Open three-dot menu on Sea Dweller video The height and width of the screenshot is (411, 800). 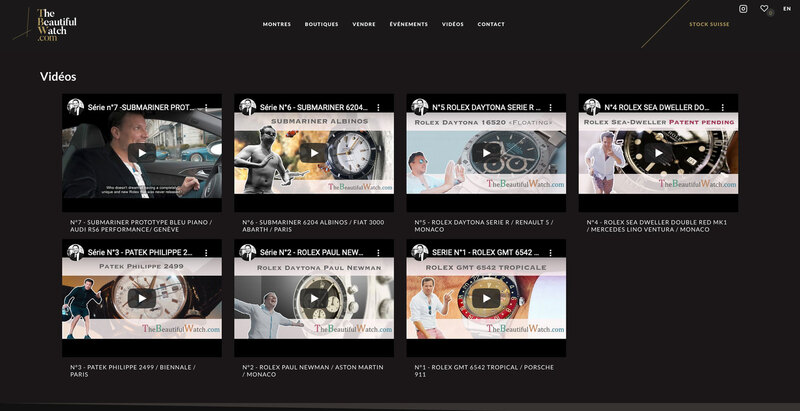click(x=723, y=107)
